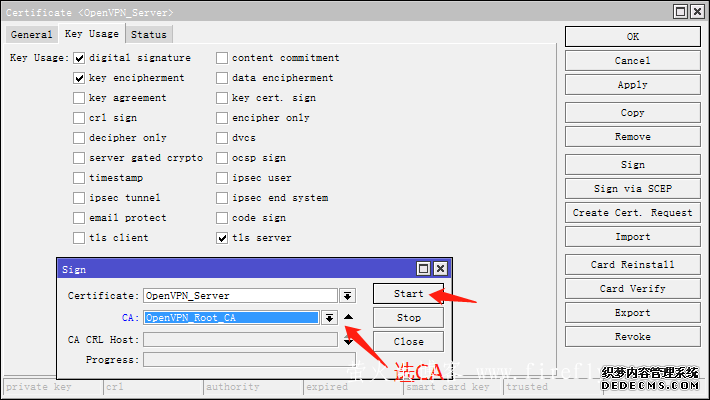Click the Sign button in the right panel

(633, 165)
